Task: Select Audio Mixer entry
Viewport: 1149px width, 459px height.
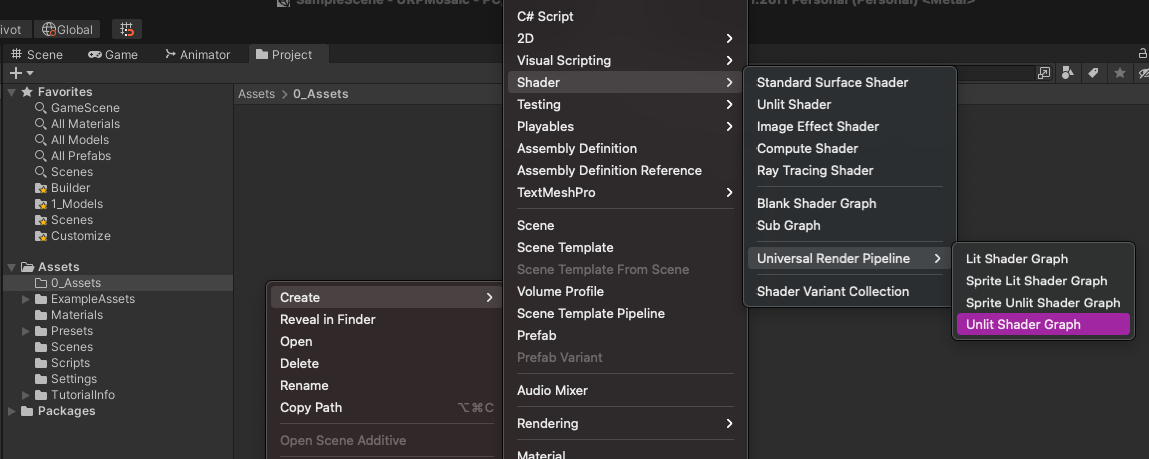Action: click(625, 390)
